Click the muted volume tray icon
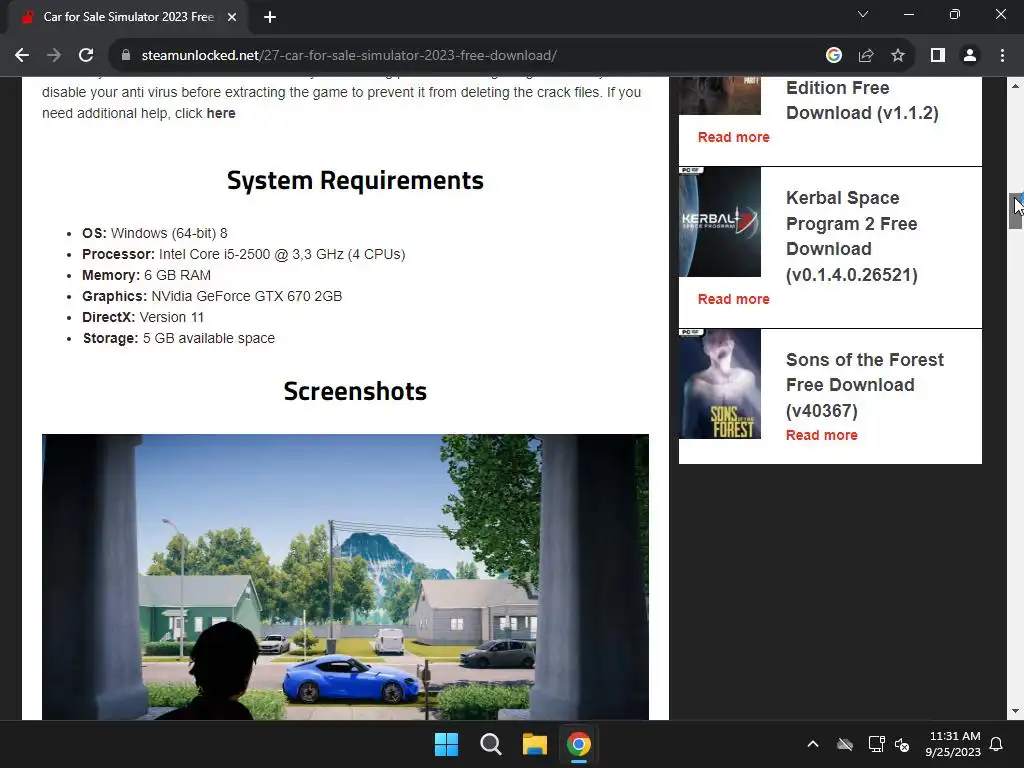Viewport: 1024px width, 768px height. pyautogui.click(x=902, y=744)
